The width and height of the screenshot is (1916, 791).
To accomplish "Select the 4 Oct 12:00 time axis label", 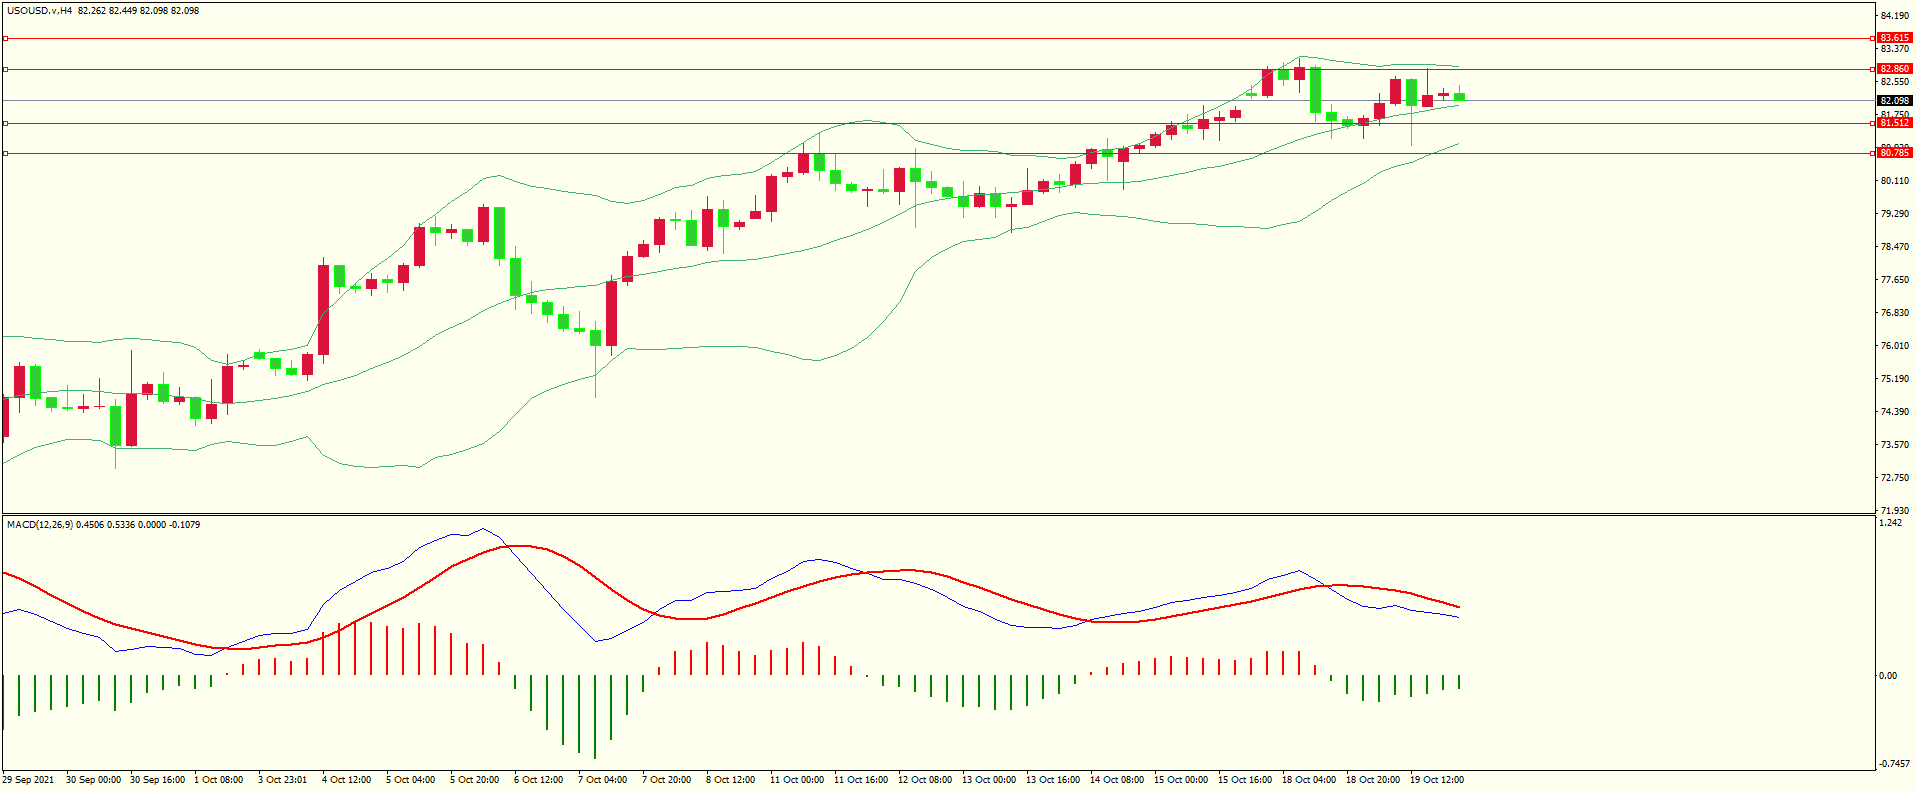I will pos(346,780).
